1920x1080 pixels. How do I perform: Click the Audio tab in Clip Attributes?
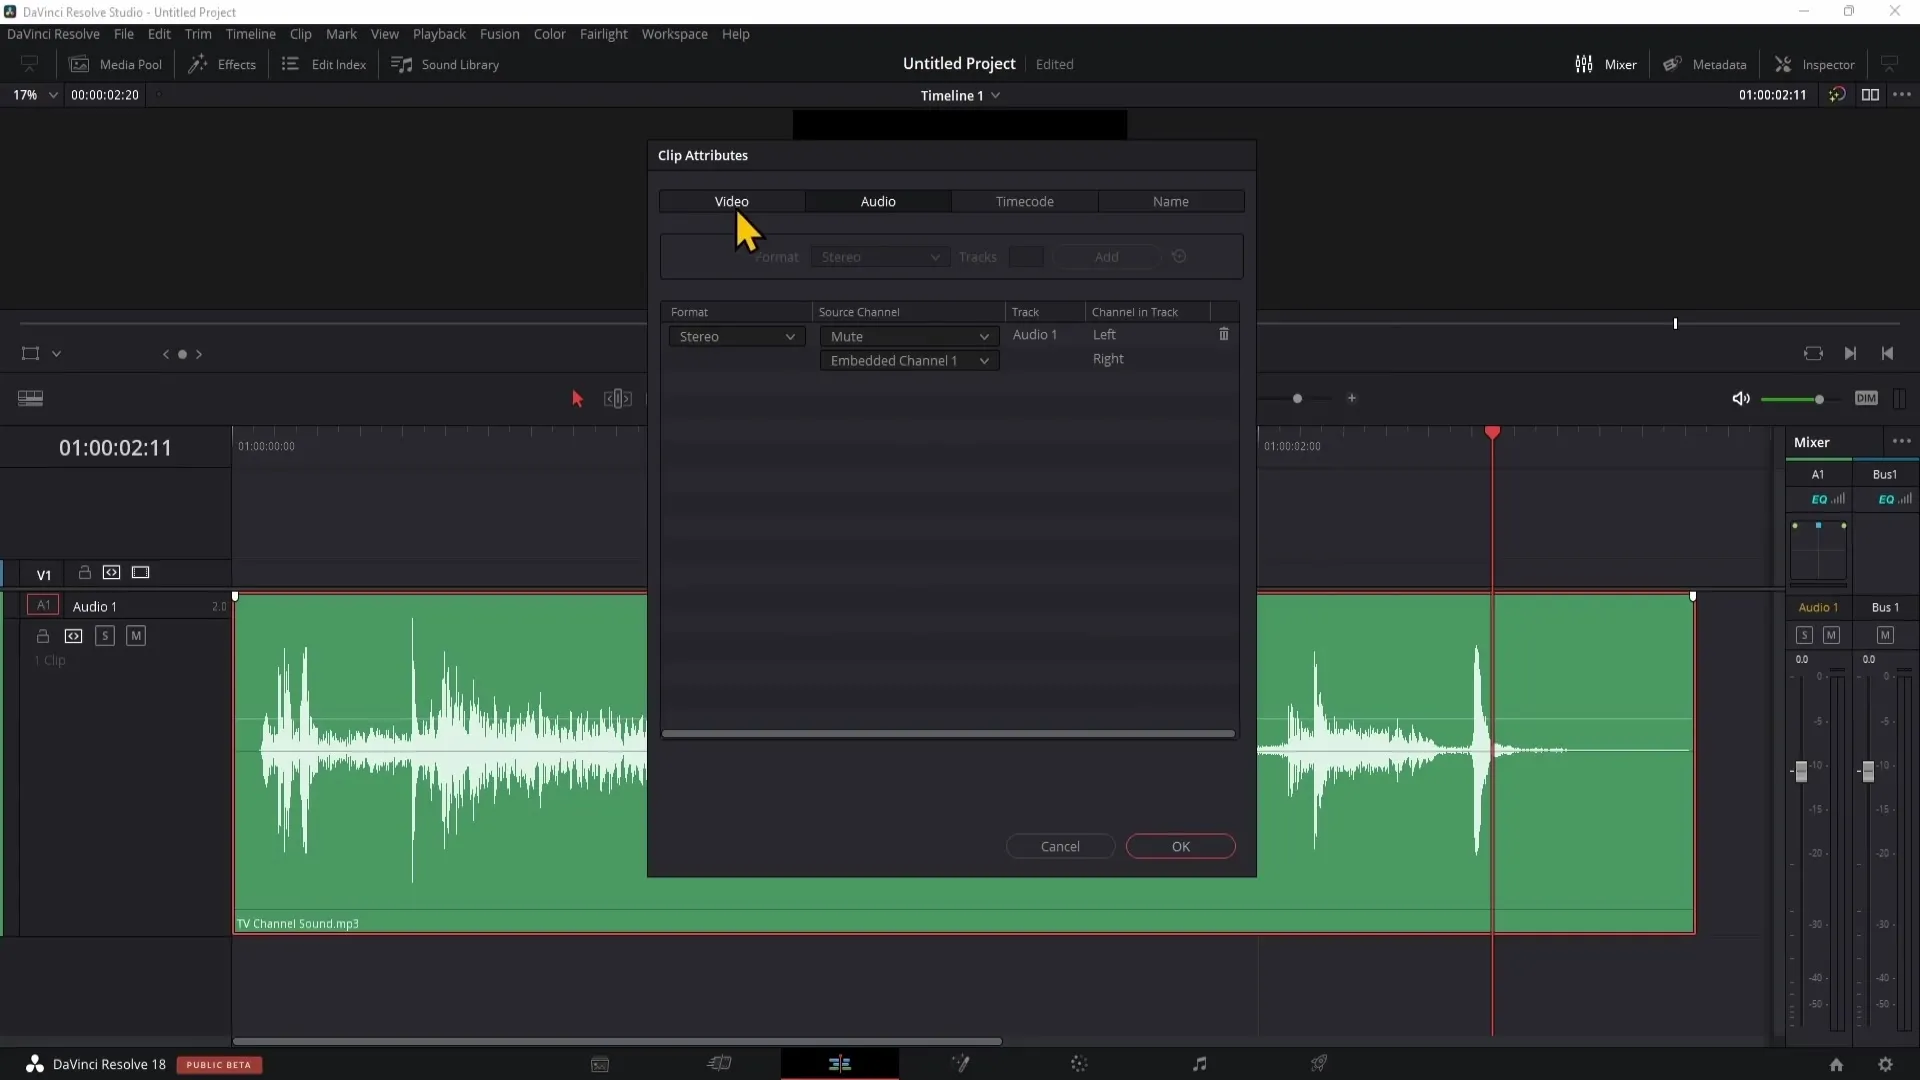tap(877, 200)
